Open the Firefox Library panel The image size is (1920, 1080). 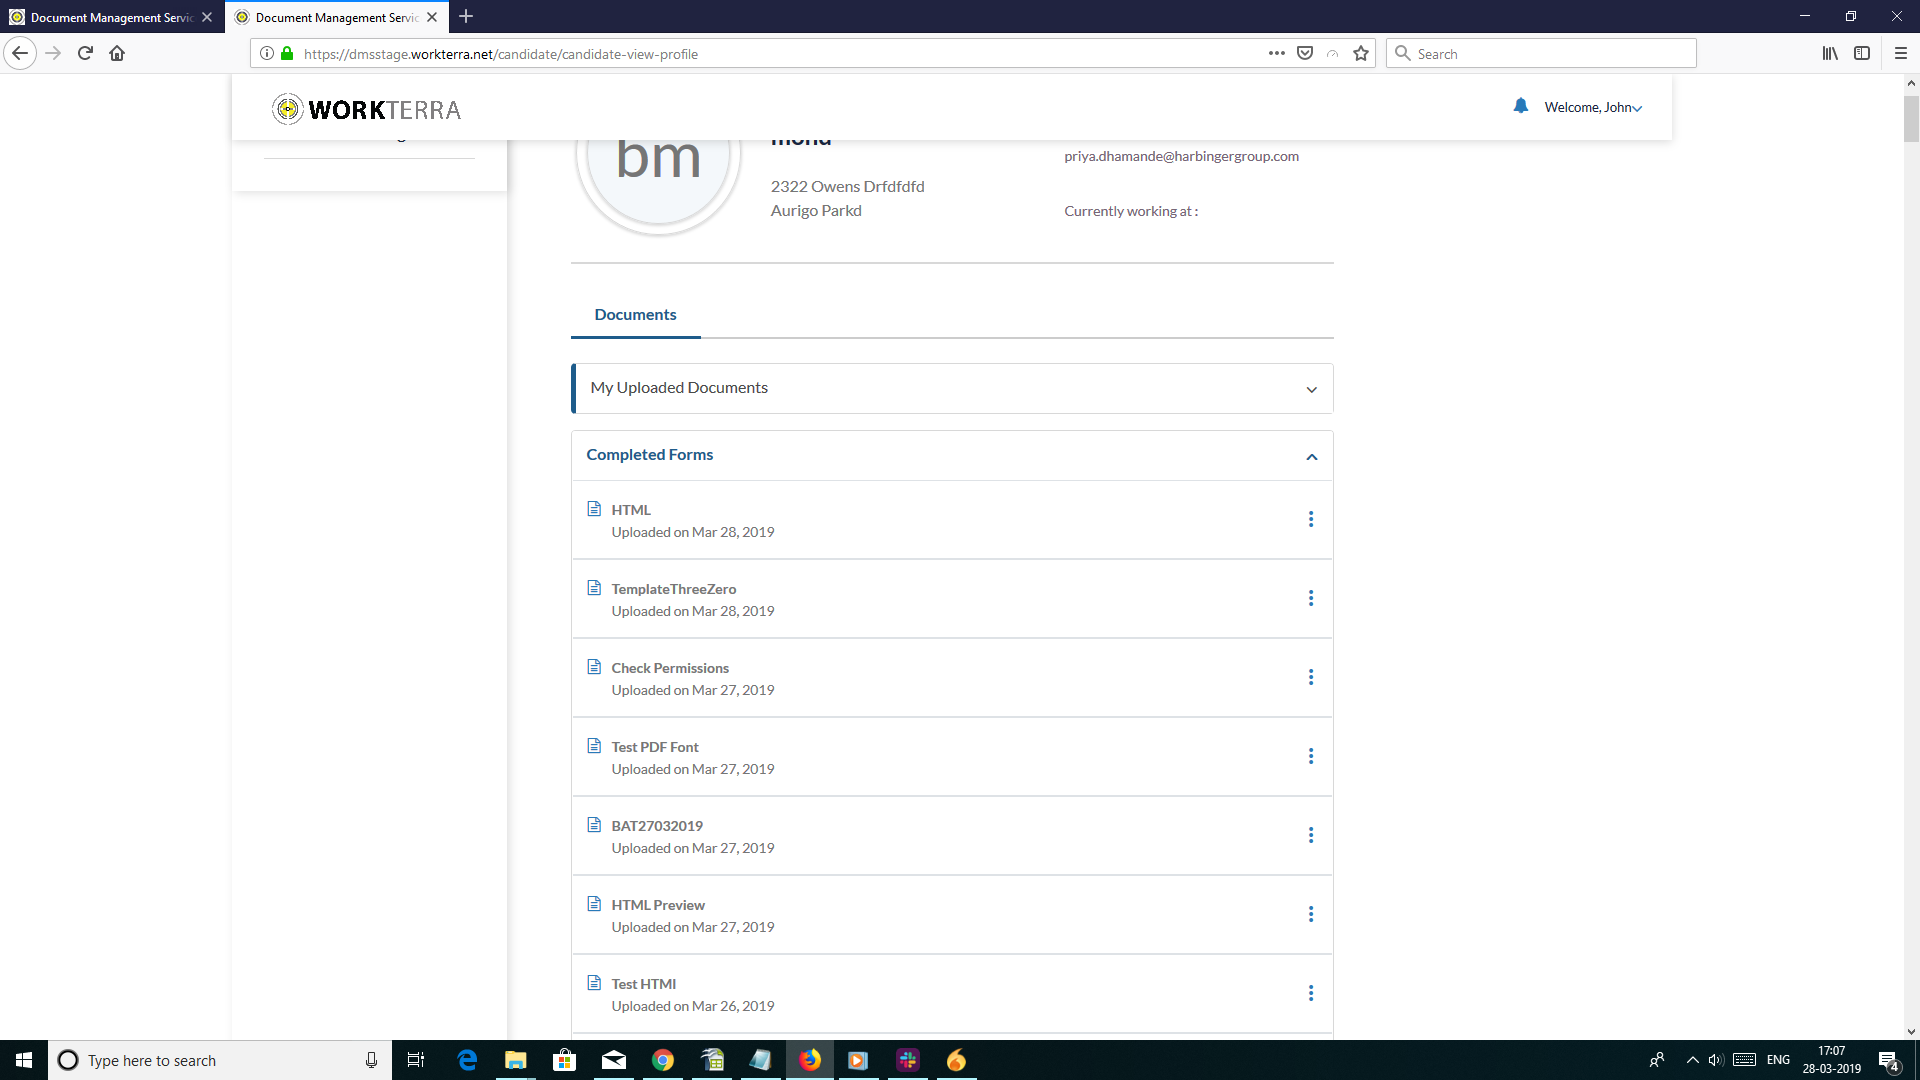tap(1830, 53)
